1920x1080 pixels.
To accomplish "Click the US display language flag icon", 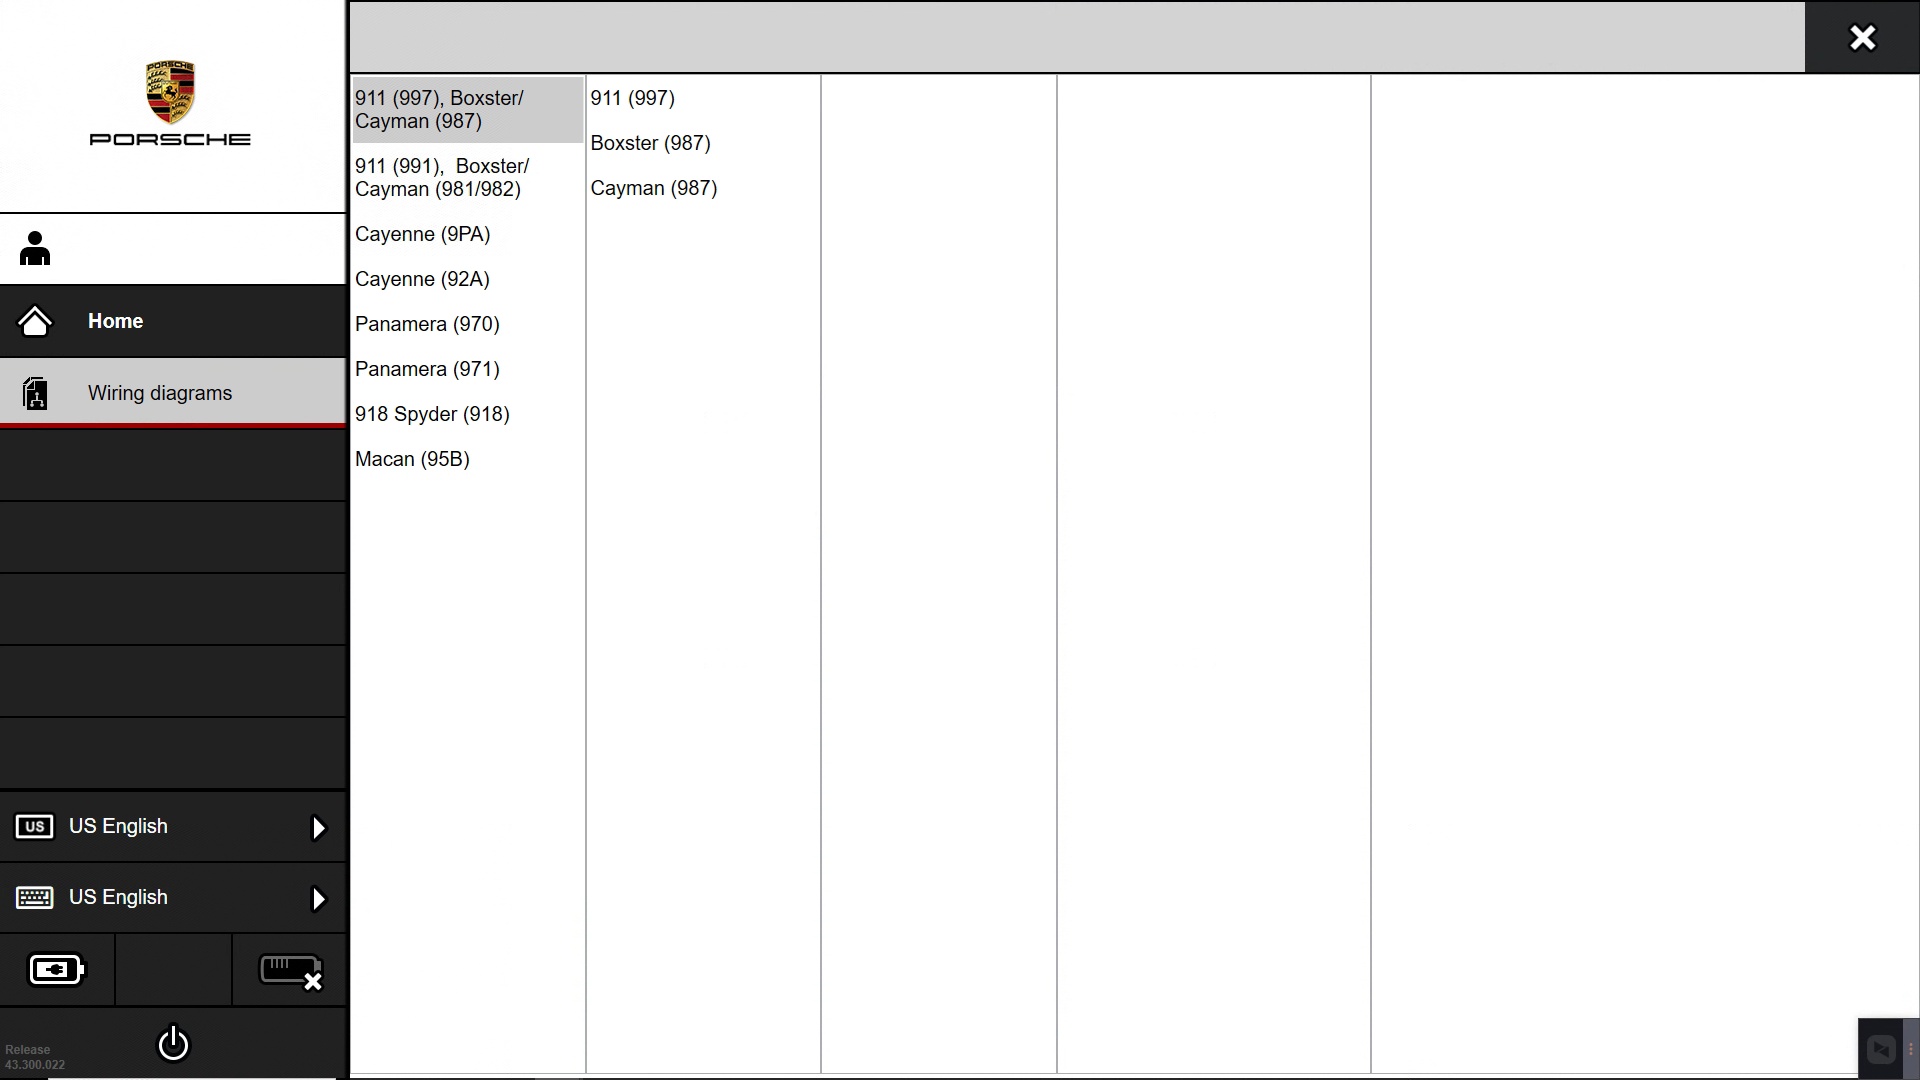I will coord(35,827).
